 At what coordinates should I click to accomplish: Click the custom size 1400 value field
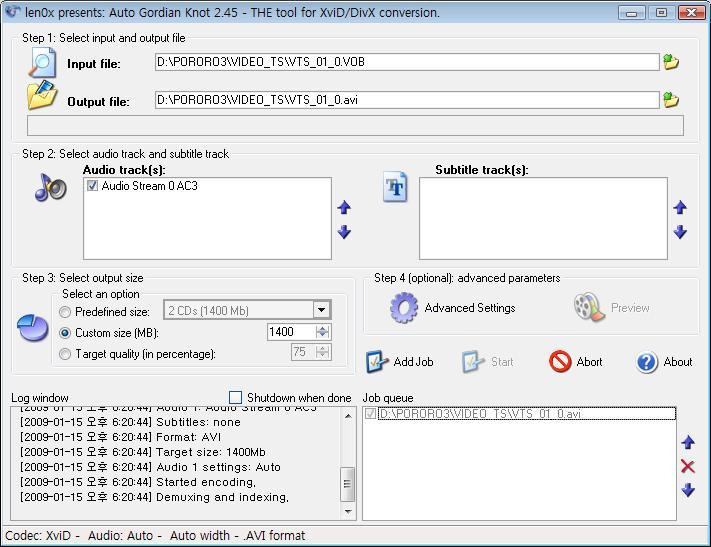point(292,332)
